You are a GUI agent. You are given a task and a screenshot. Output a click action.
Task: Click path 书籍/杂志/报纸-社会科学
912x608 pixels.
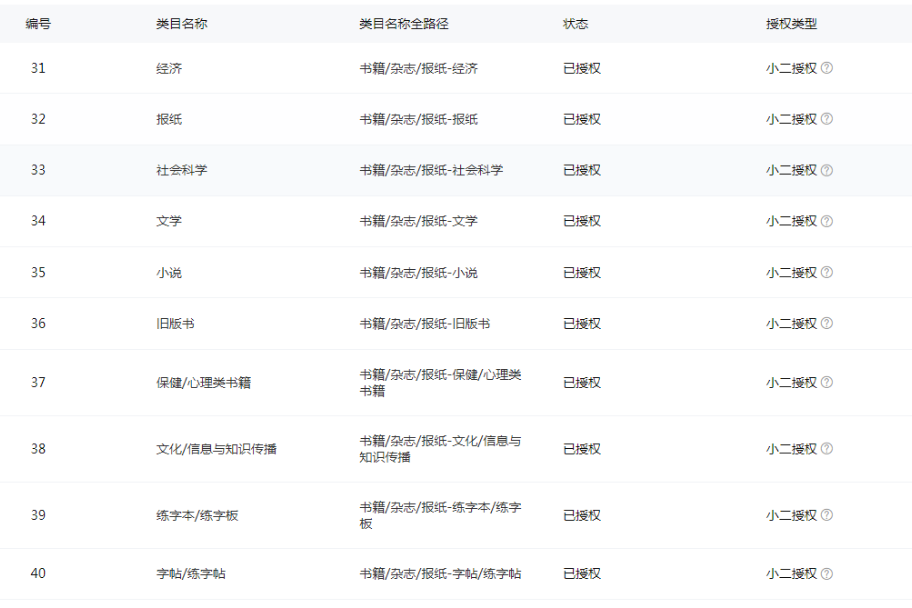coord(431,170)
